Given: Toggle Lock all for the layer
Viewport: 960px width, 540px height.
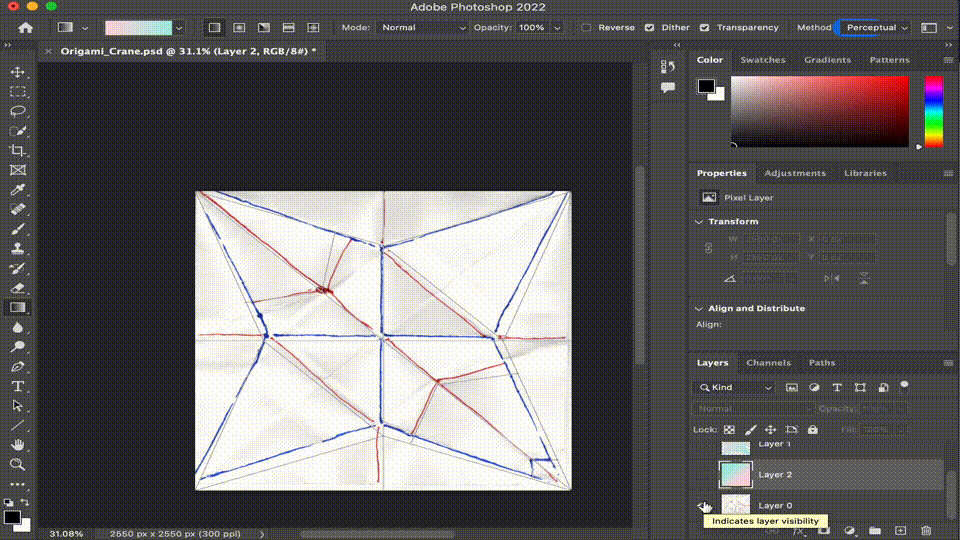Looking at the screenshot, I should (x=812, y=430).
